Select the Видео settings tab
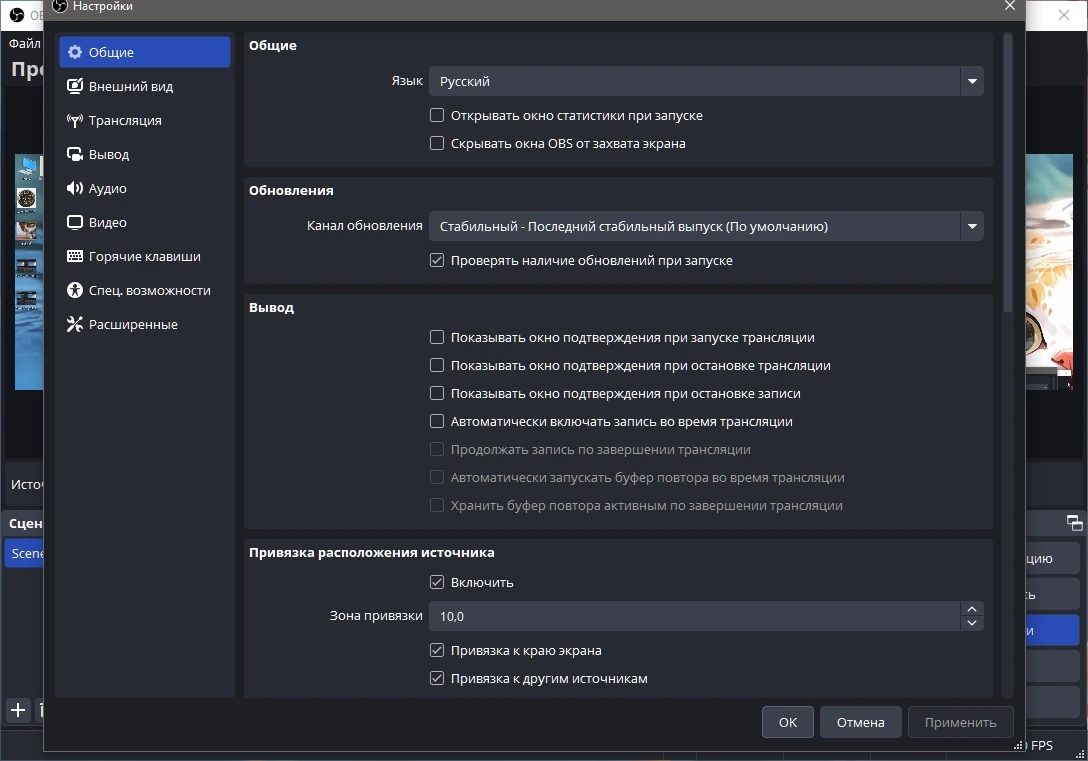Viewport: 1088px width, 761px height. (145, 222)
